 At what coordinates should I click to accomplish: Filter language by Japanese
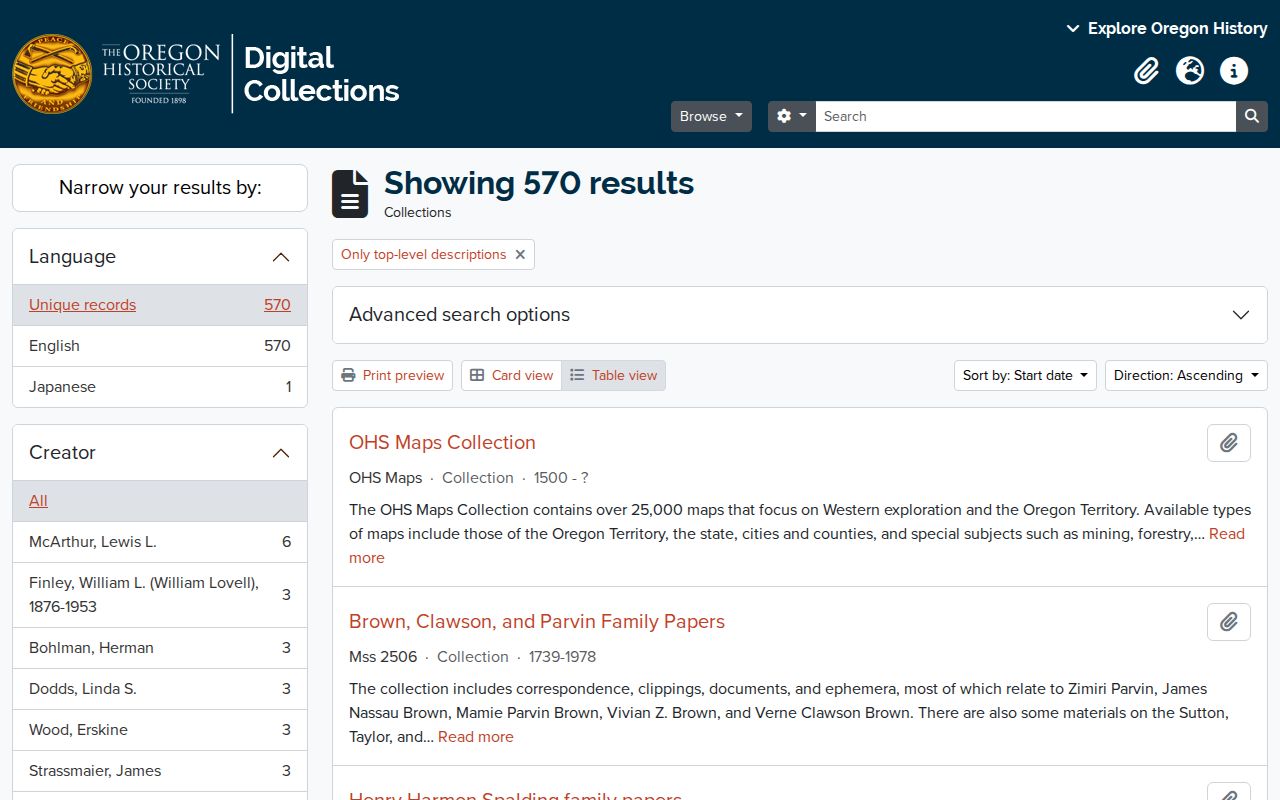click(x=160, y=387)
